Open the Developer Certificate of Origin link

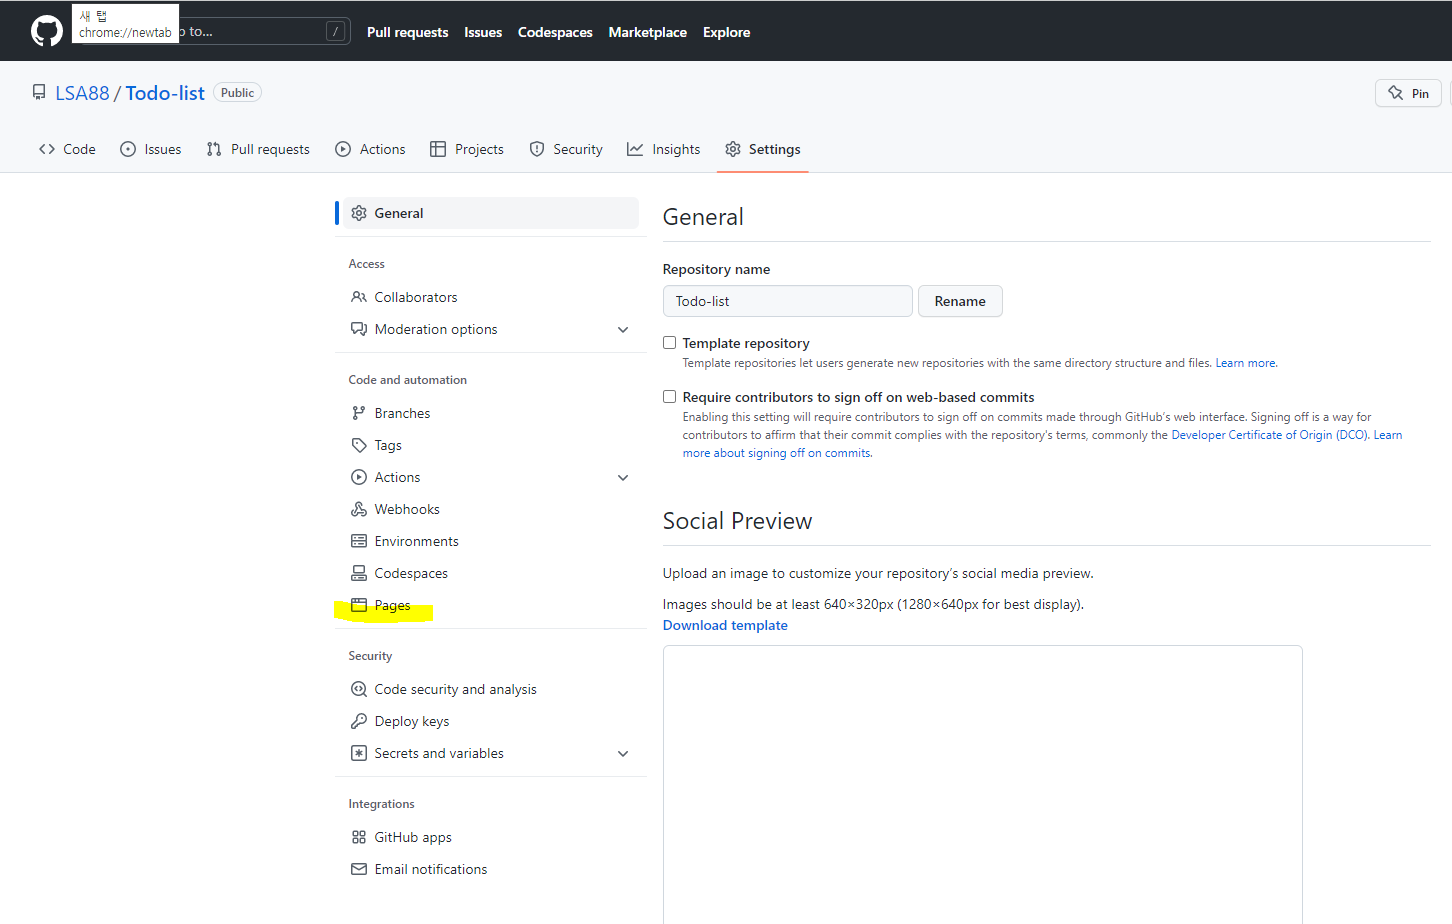point(1269,435)
